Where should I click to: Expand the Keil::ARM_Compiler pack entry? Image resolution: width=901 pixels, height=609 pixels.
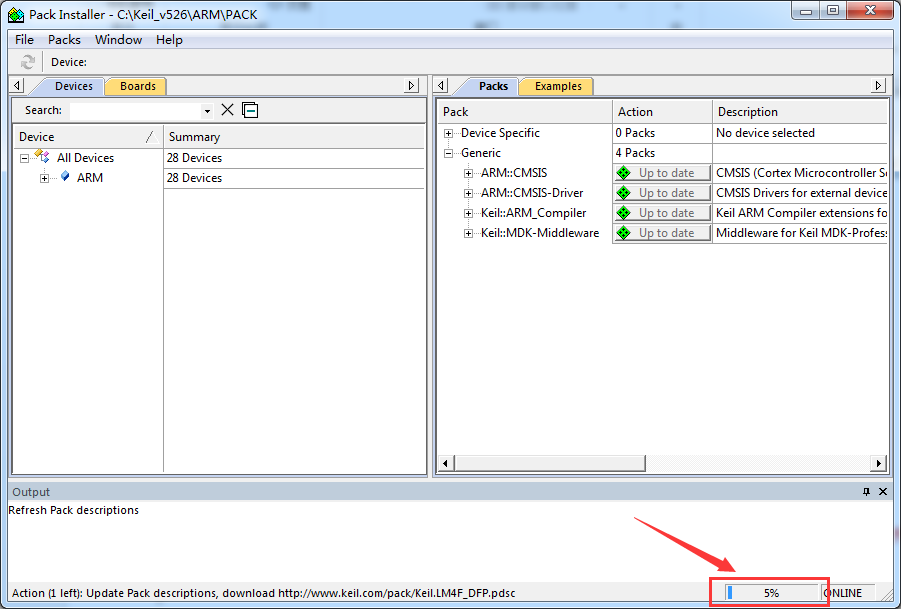pos(468,213)
